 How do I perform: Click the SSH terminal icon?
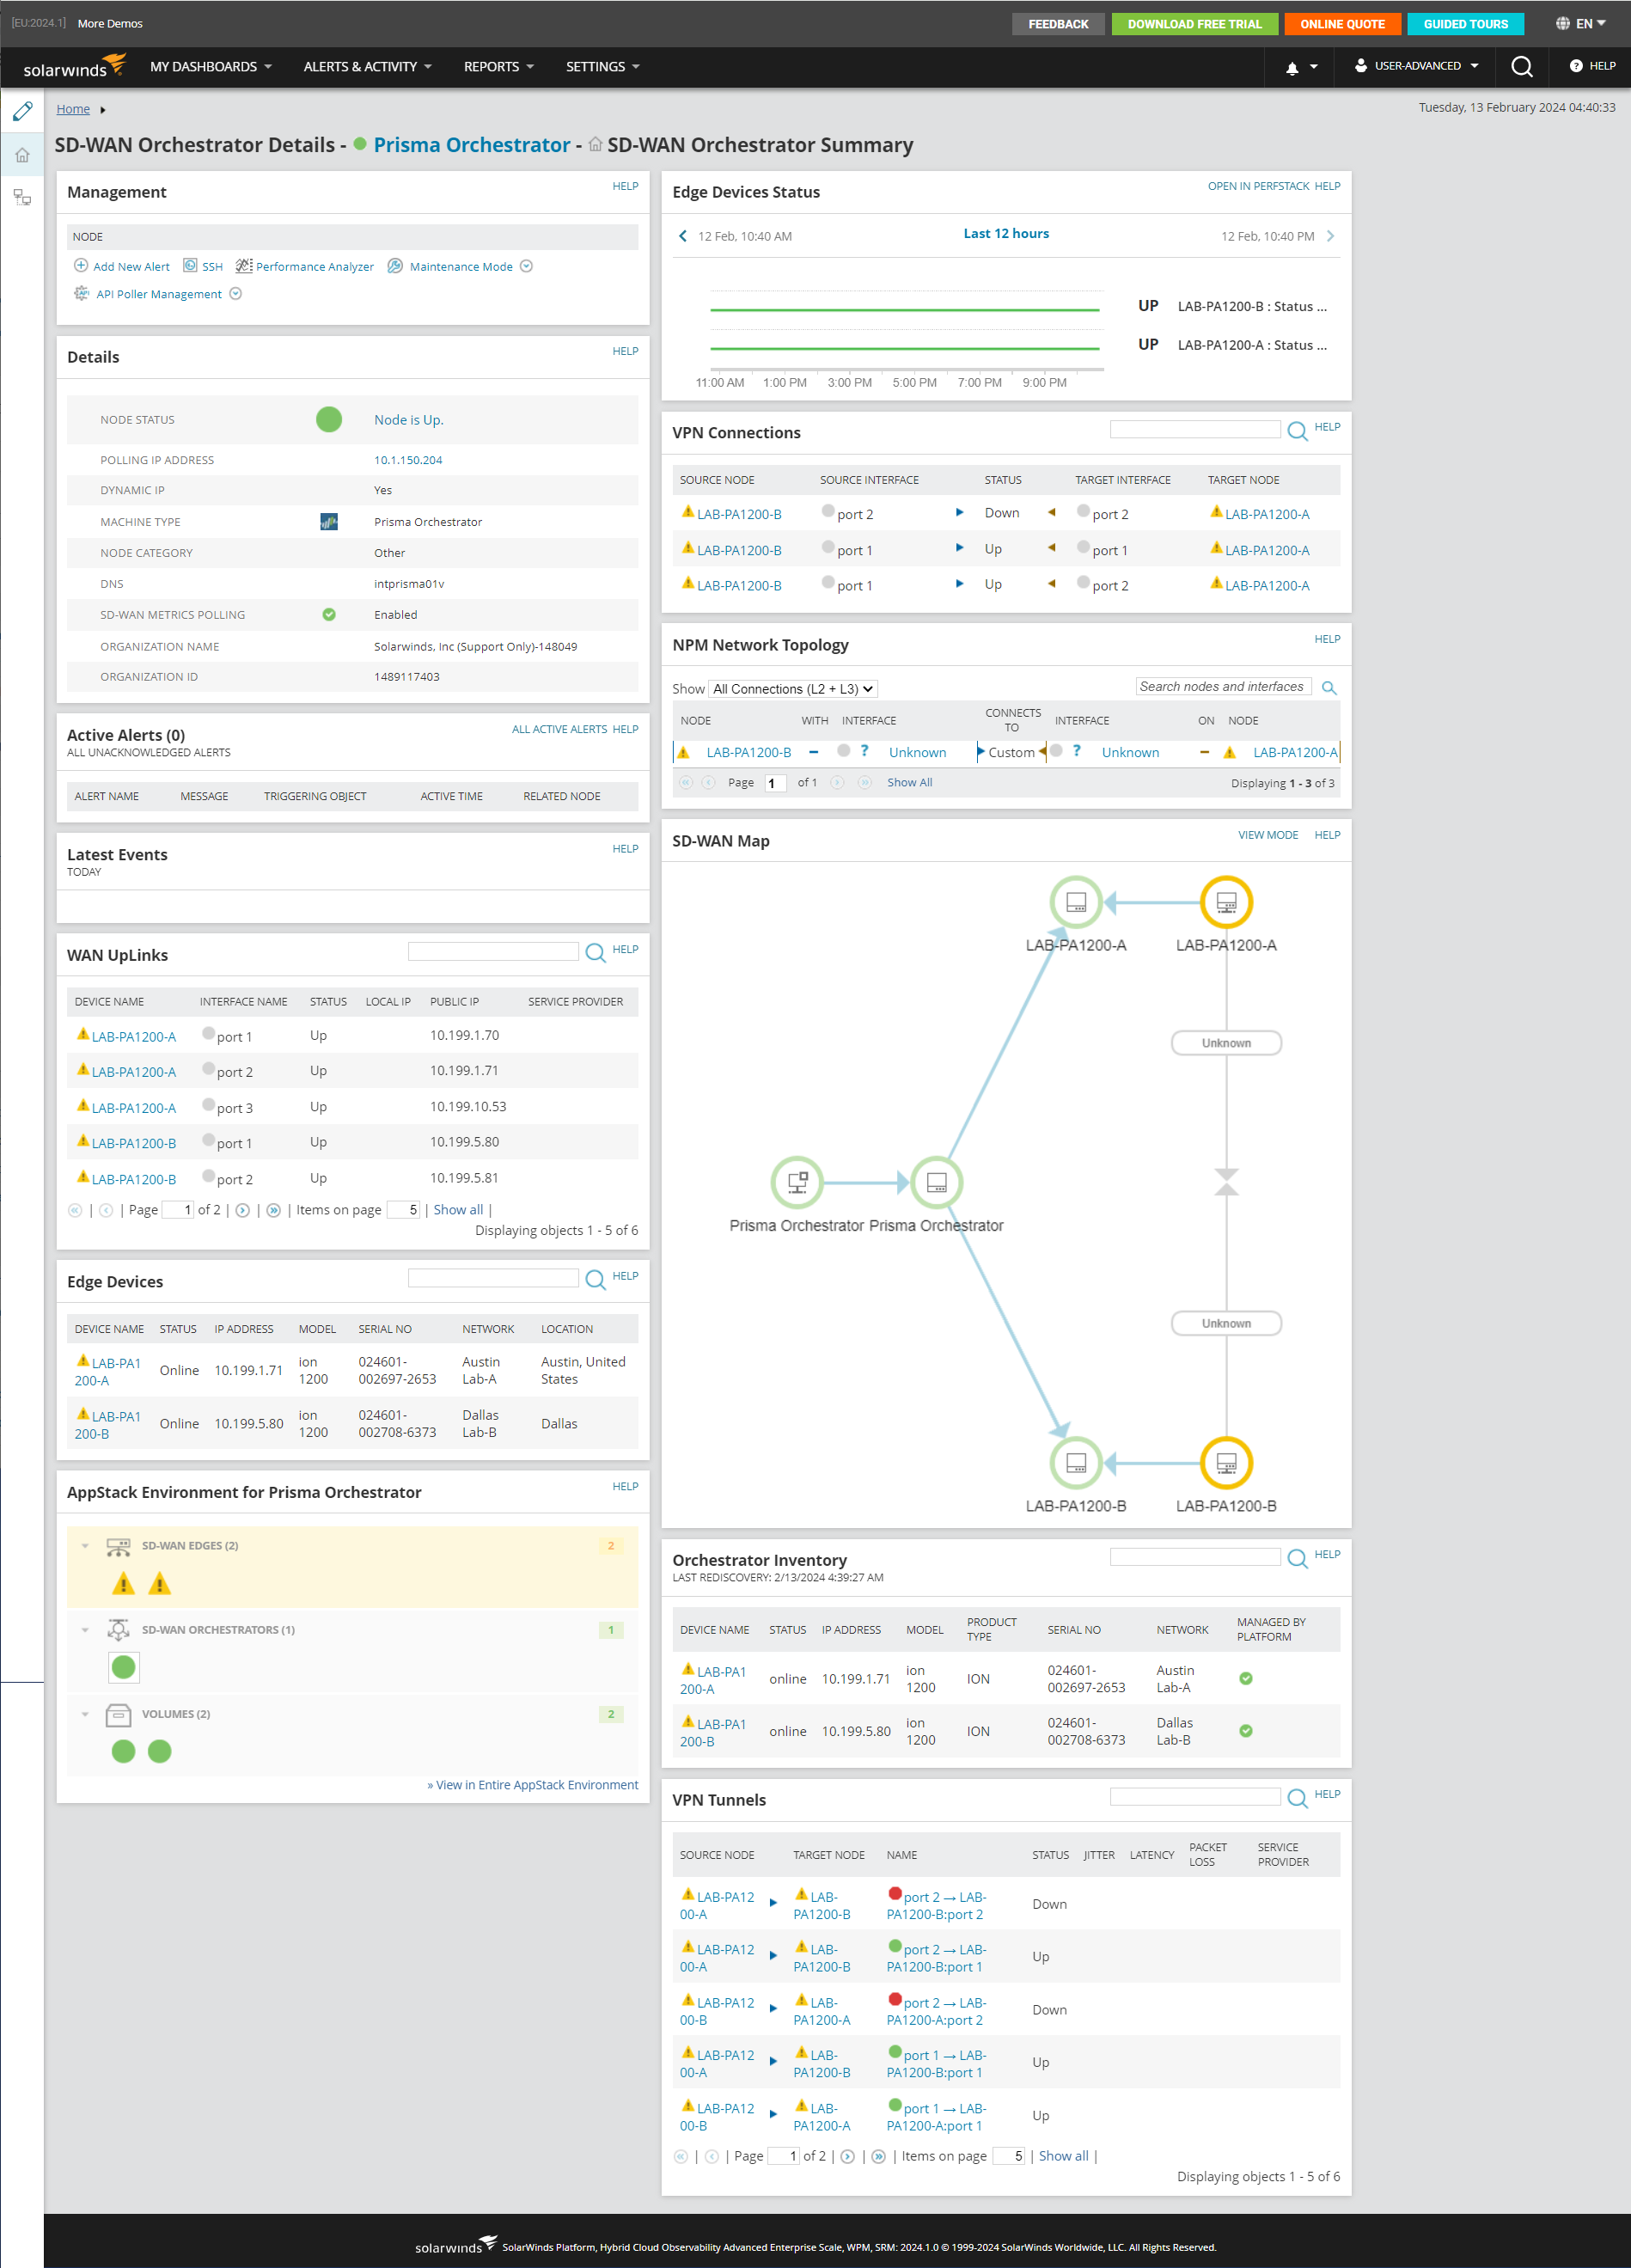coord(190,266)
